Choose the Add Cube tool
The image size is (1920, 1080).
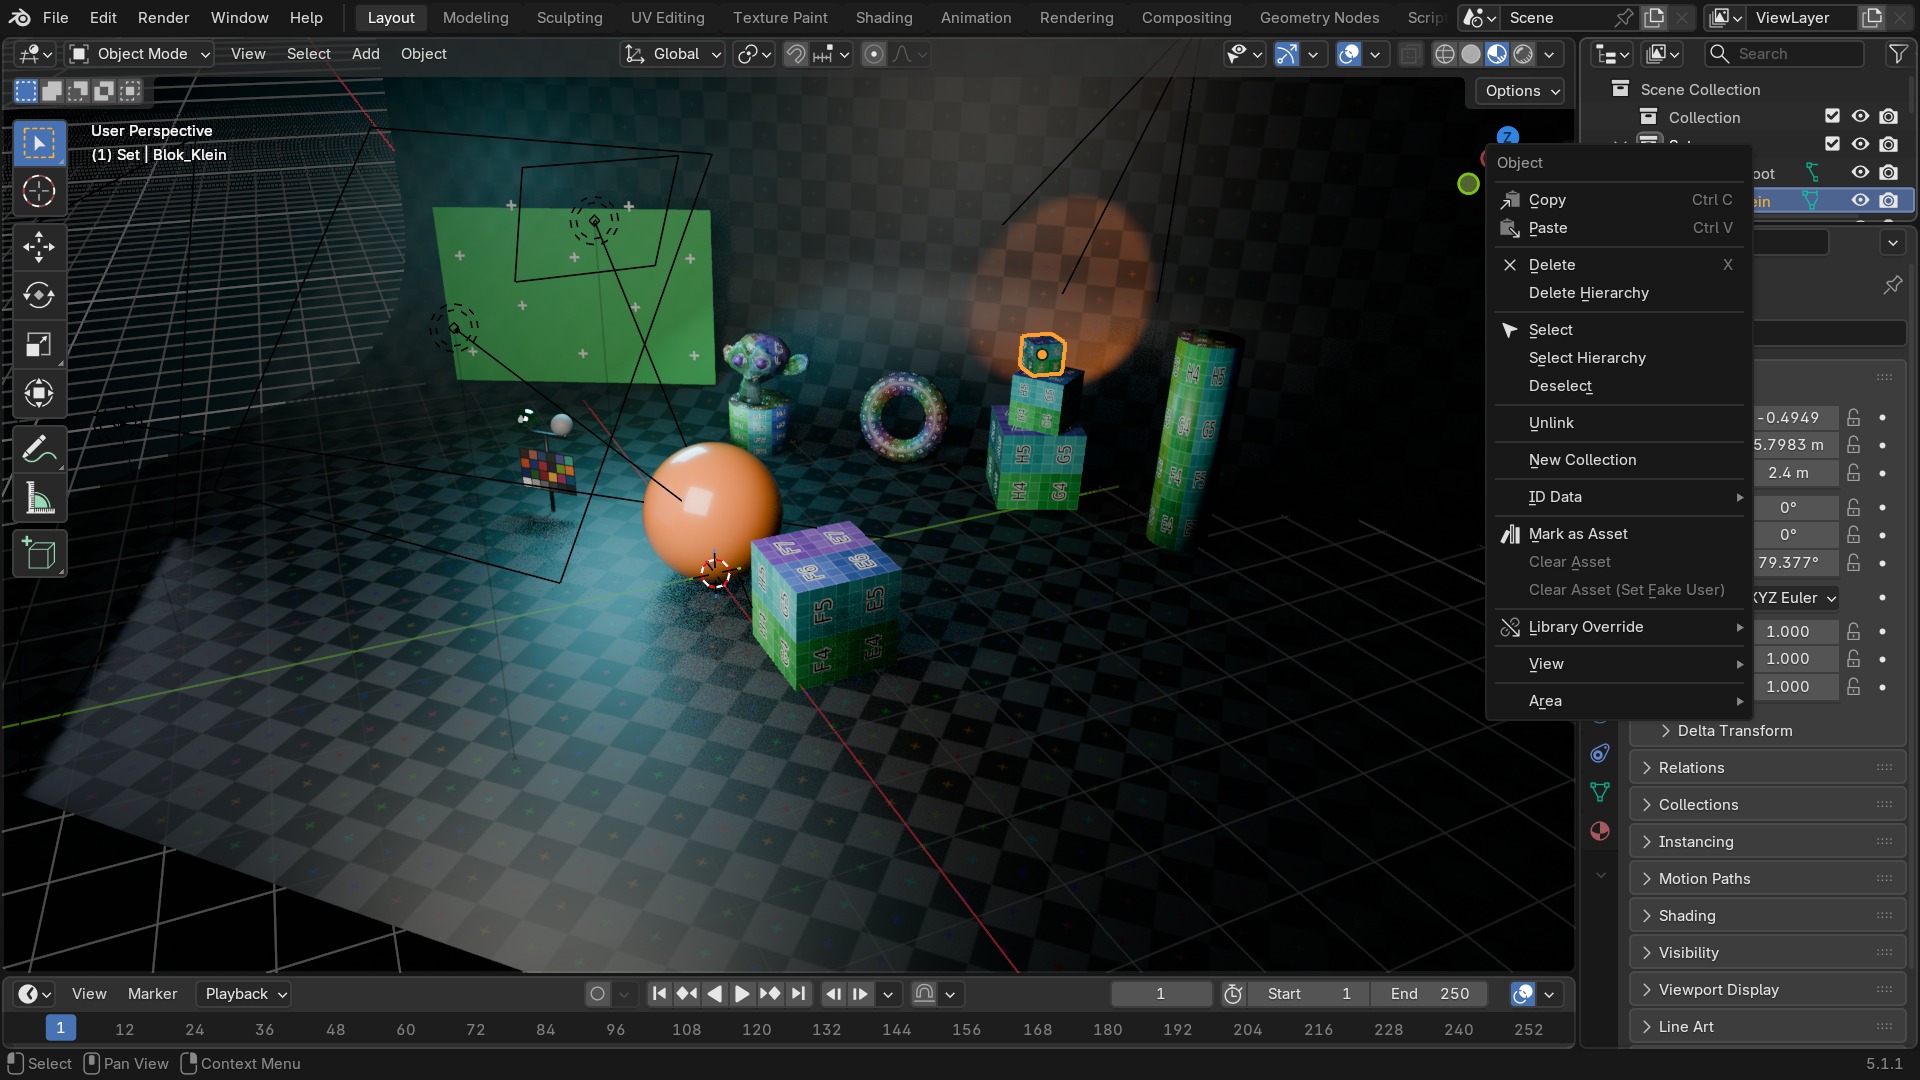click(x=39, y=553)
